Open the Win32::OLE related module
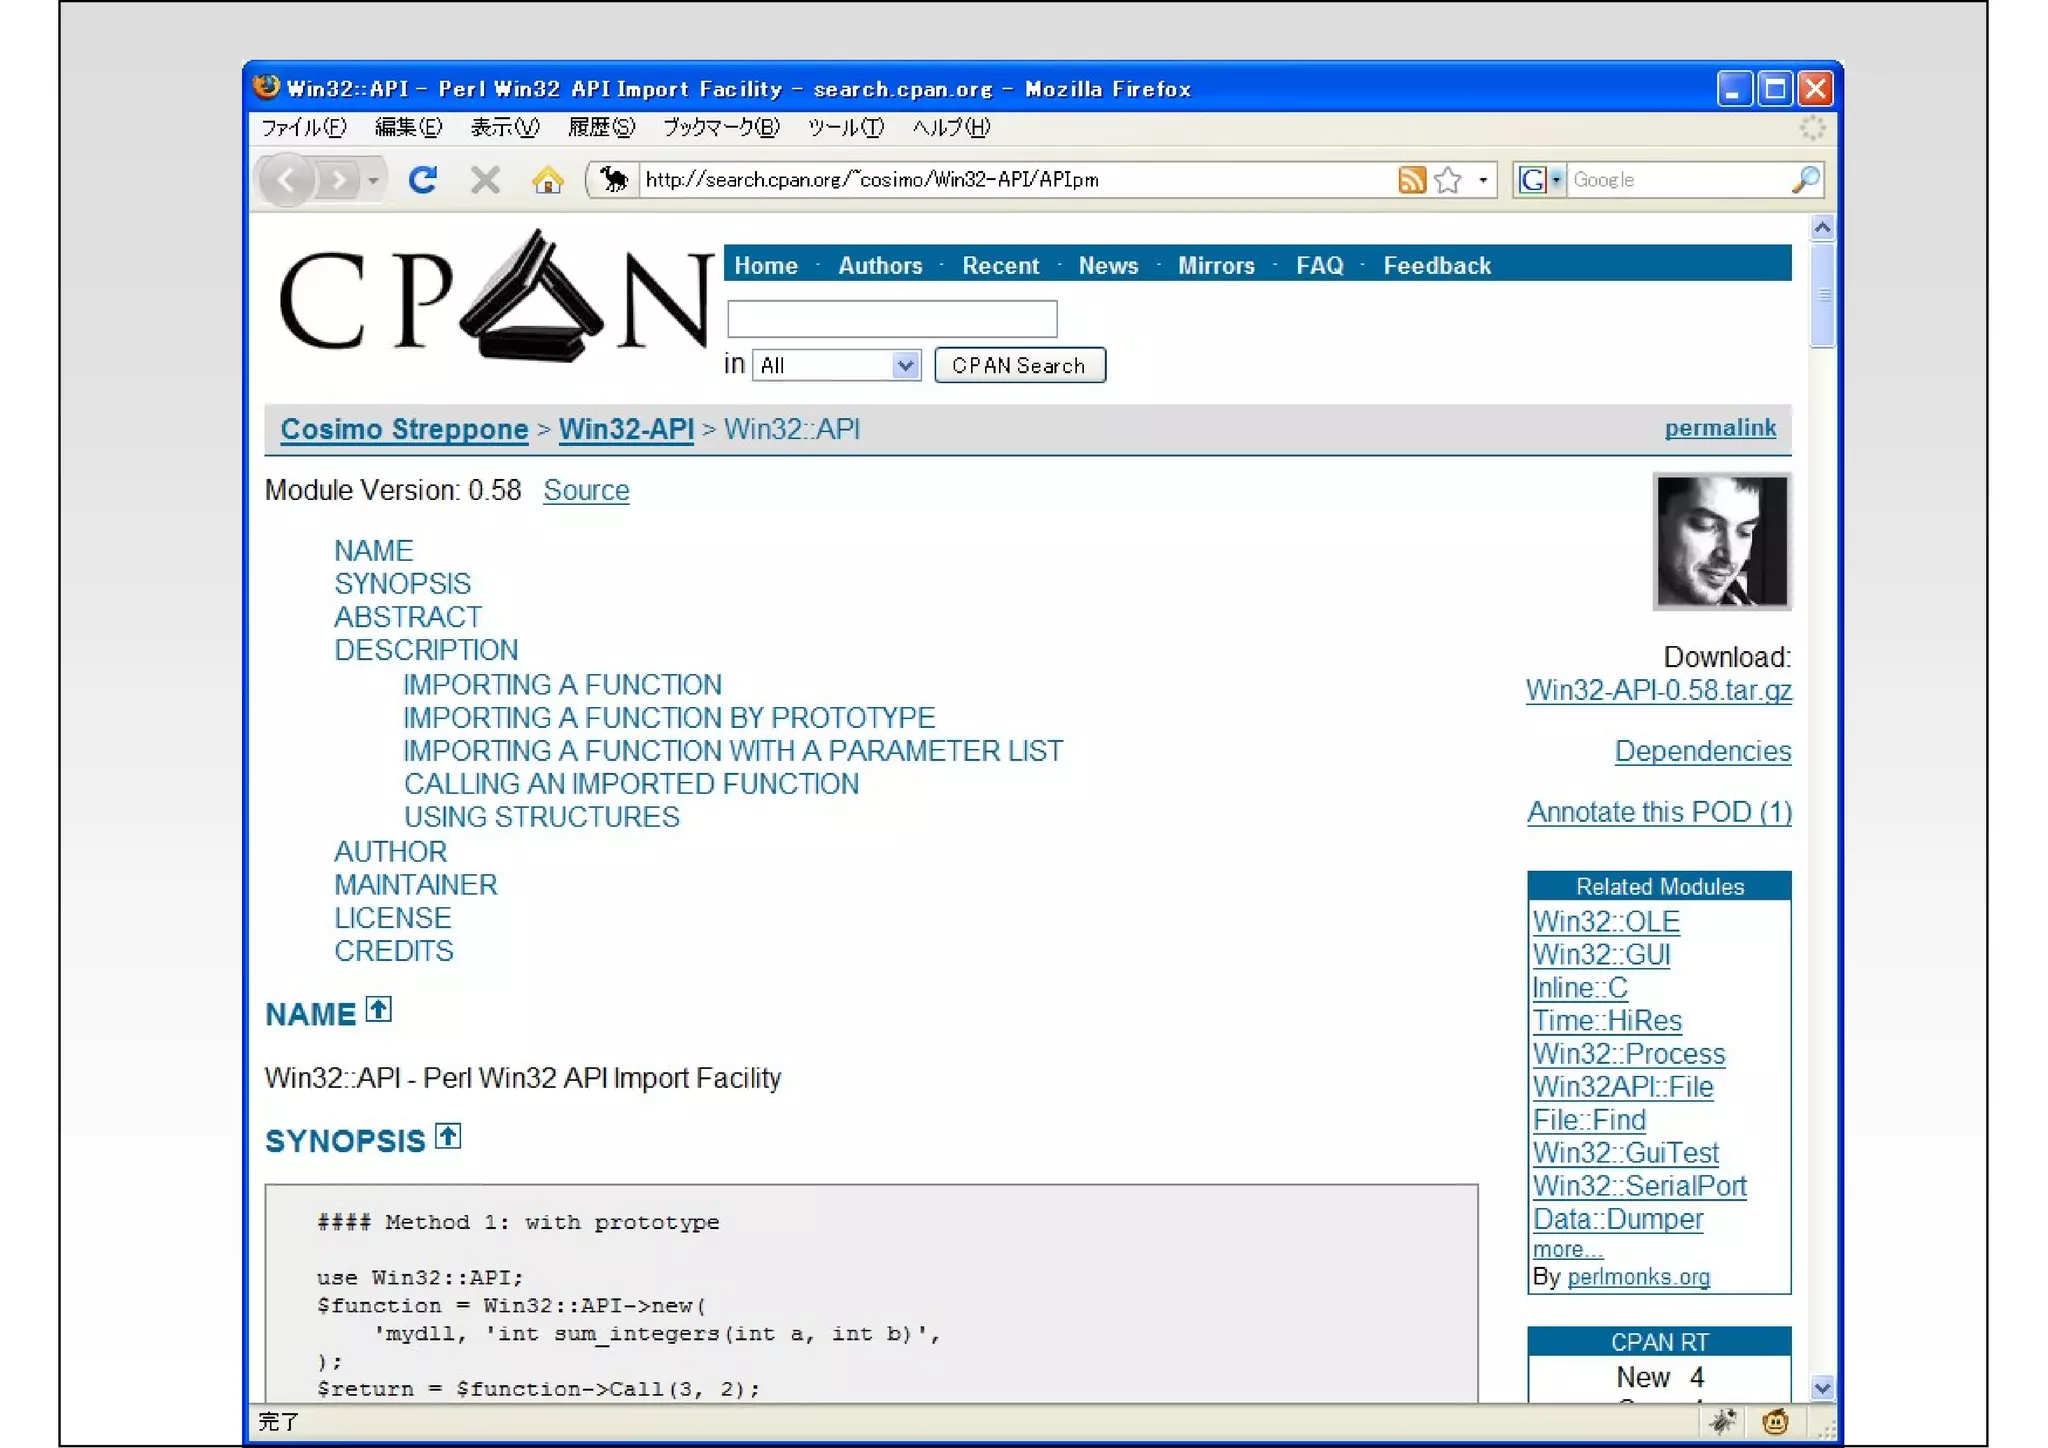Screen dimensions: 2048x1448 (x=1606, y=922)
